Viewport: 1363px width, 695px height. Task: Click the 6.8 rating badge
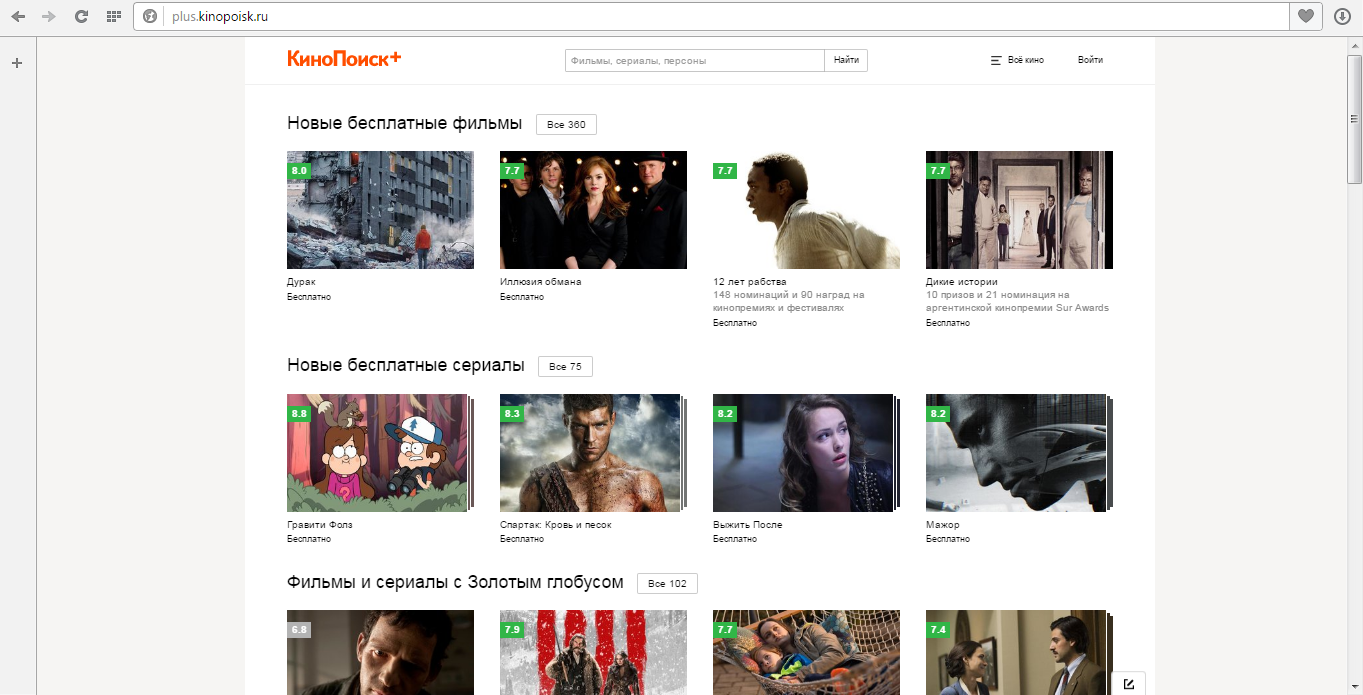[299, 630]
